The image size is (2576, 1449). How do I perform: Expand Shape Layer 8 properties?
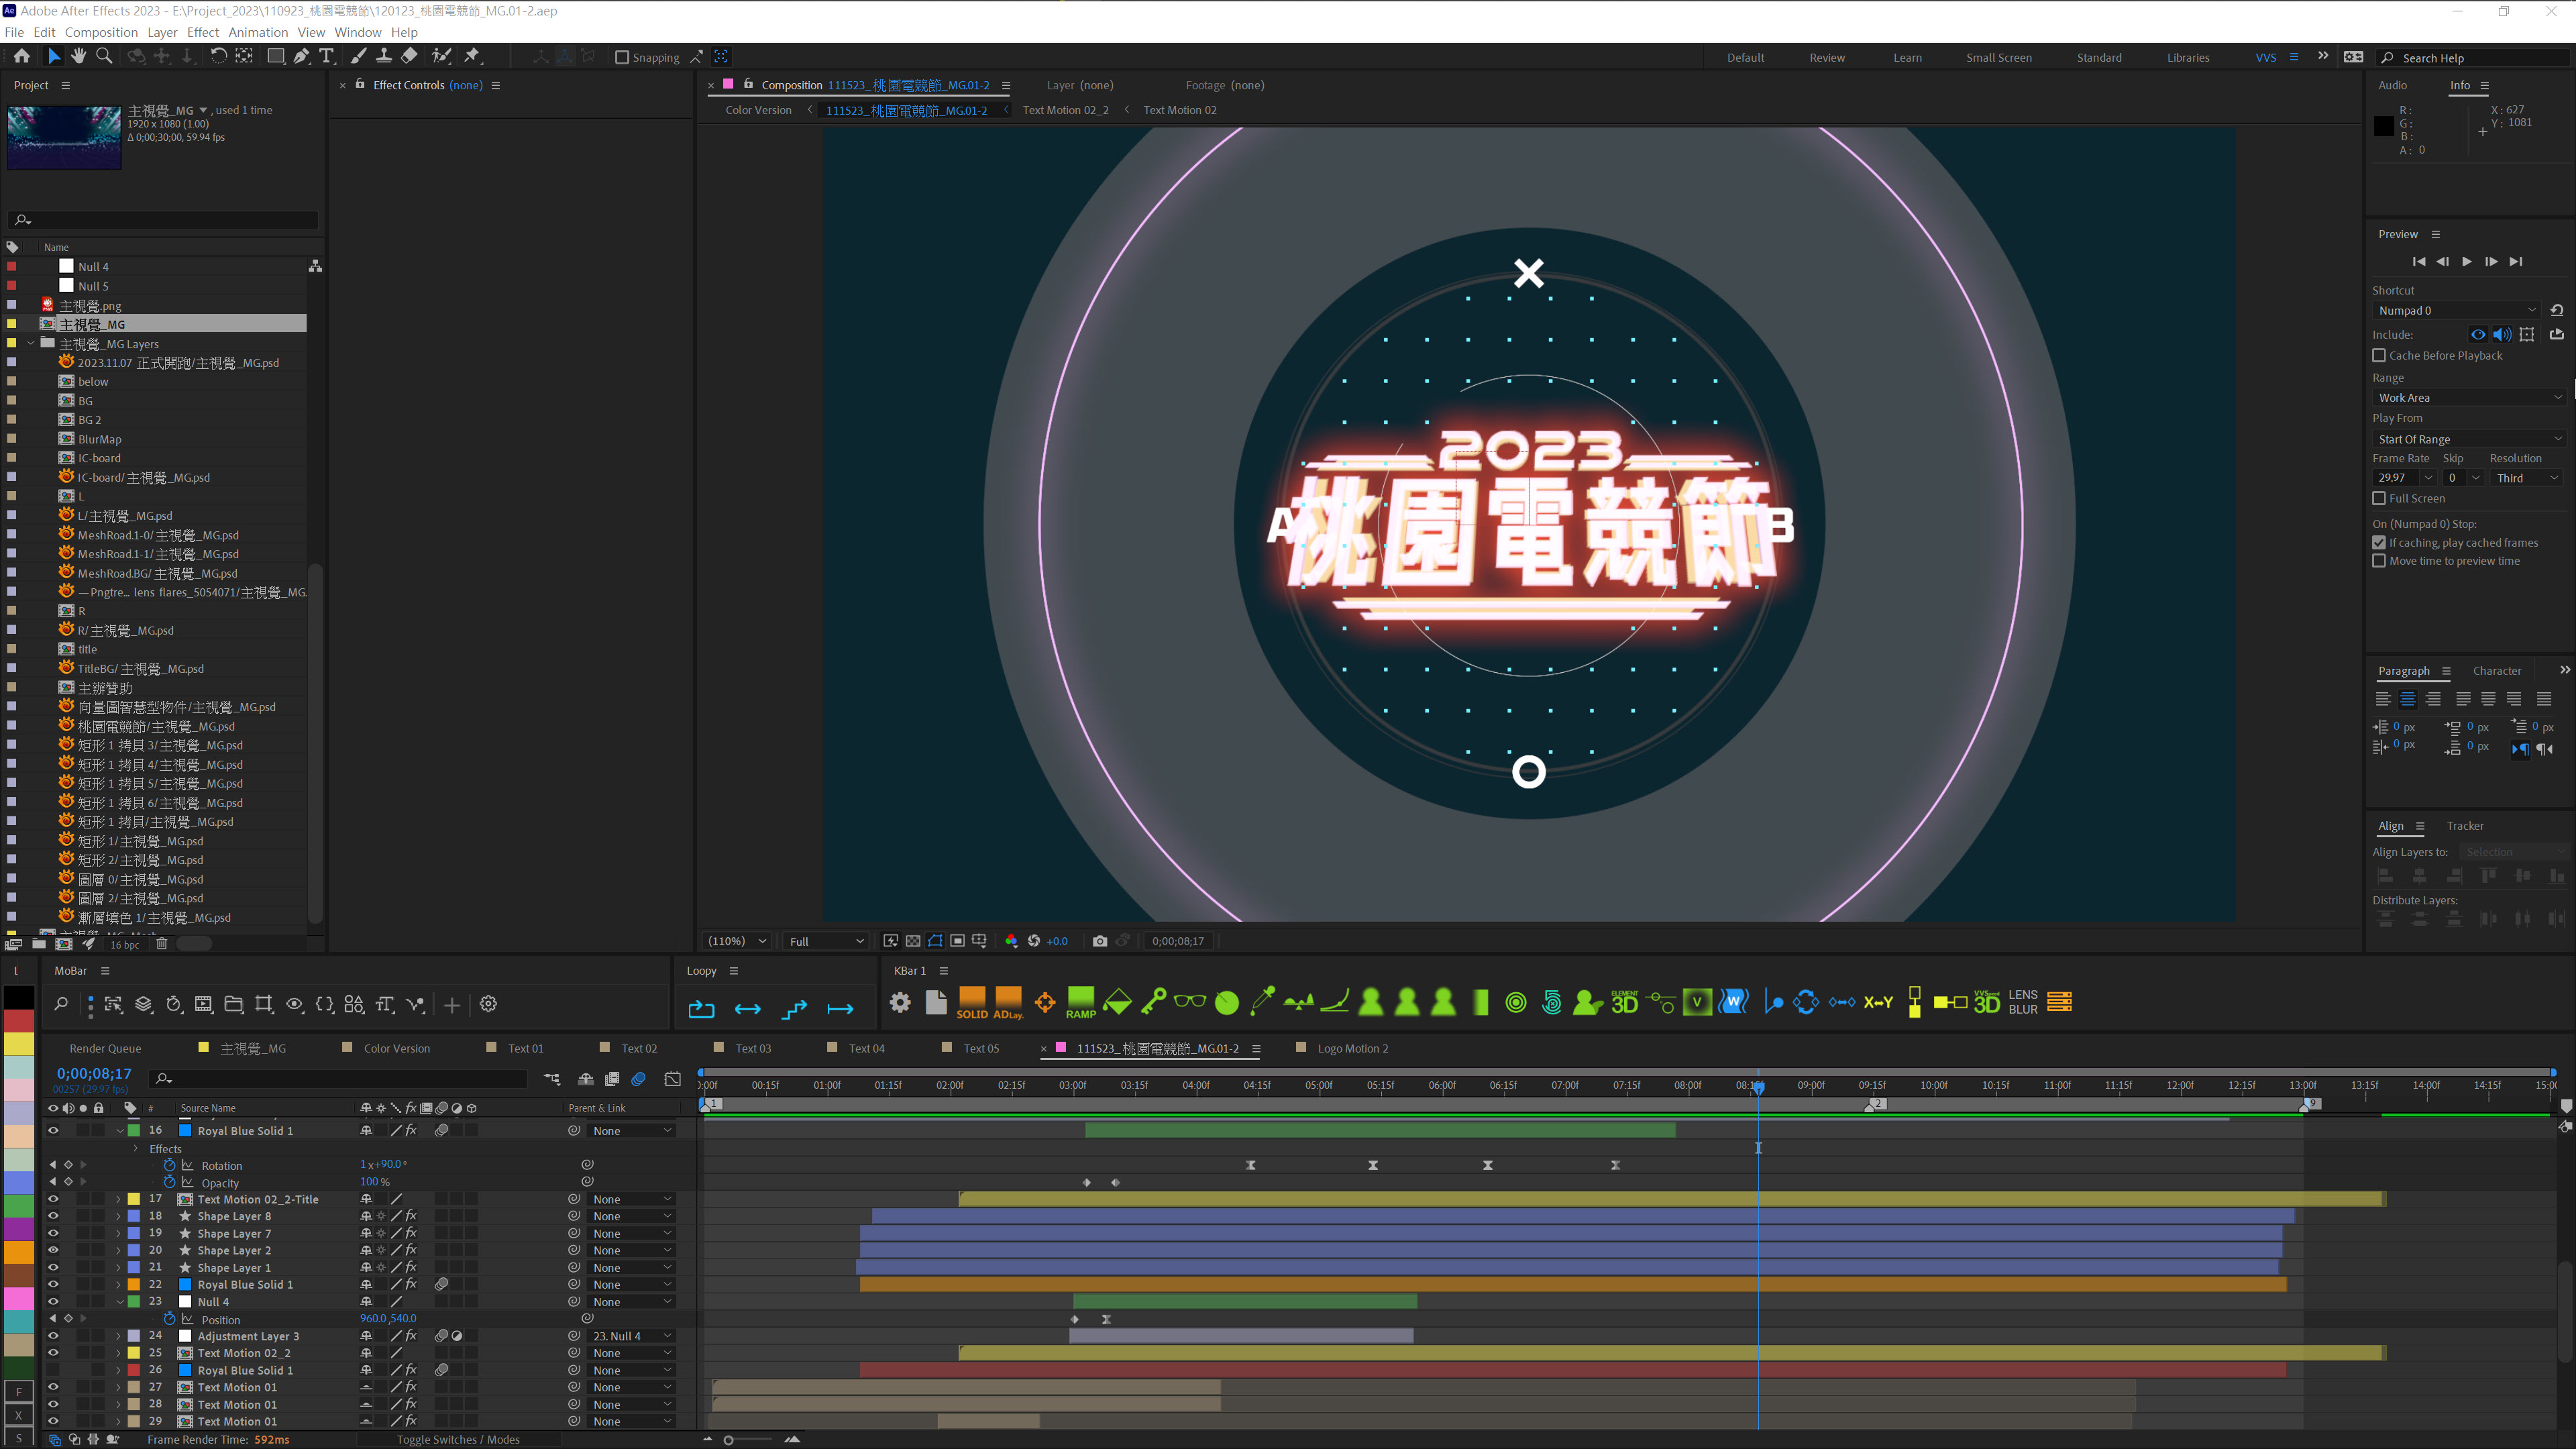(118, 1217)
